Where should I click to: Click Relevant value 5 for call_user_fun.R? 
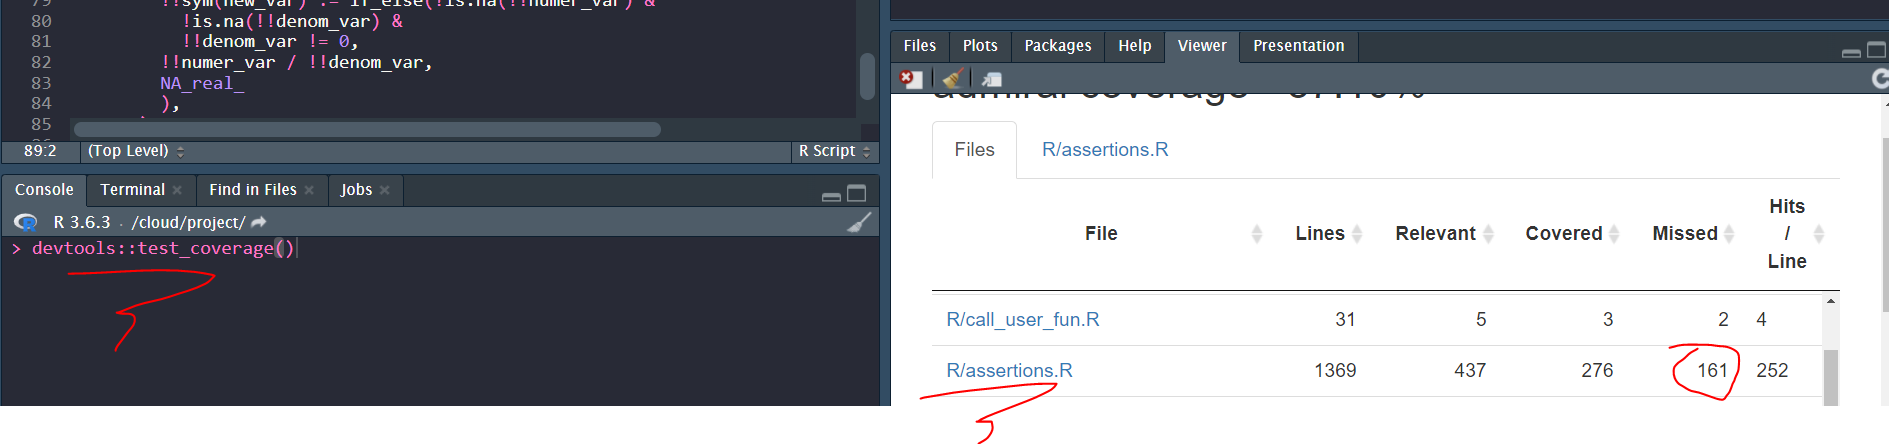pos(1481,320)
